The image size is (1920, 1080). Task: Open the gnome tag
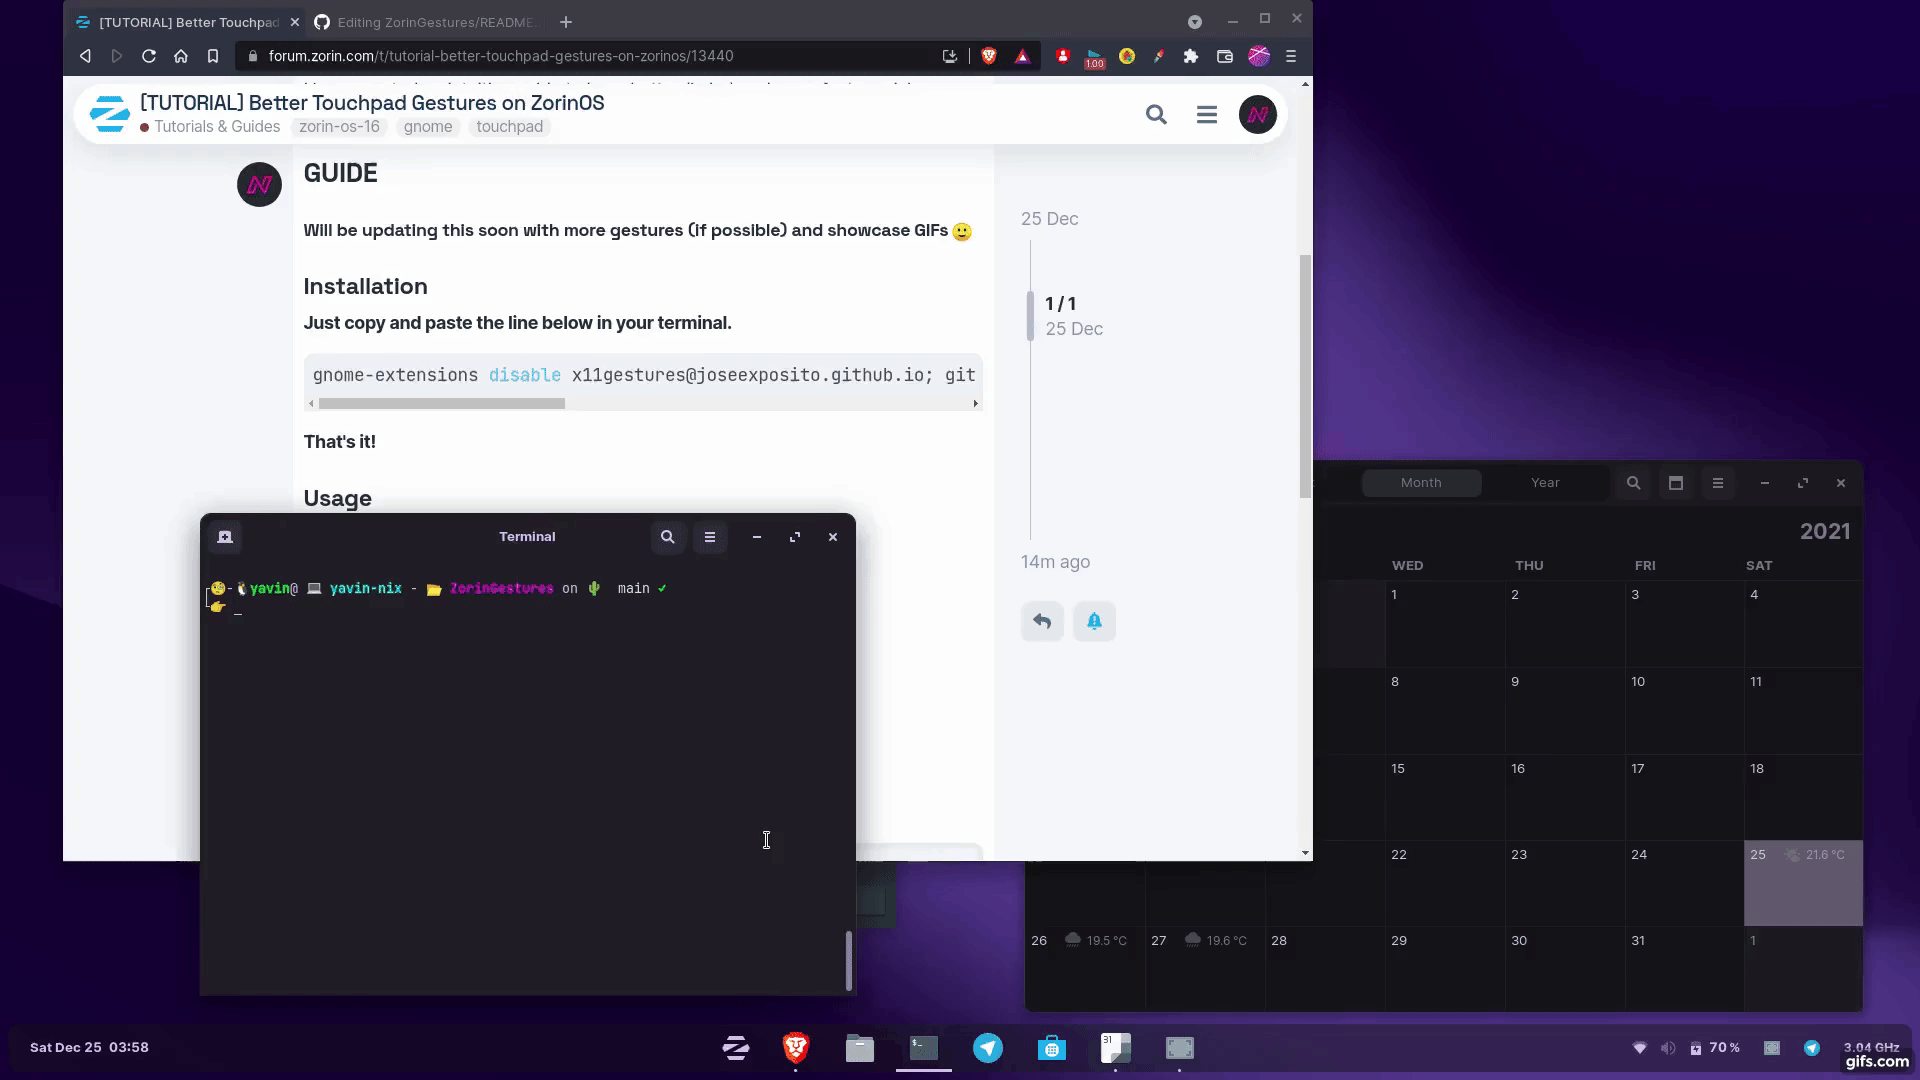click(x=428, y=127)
